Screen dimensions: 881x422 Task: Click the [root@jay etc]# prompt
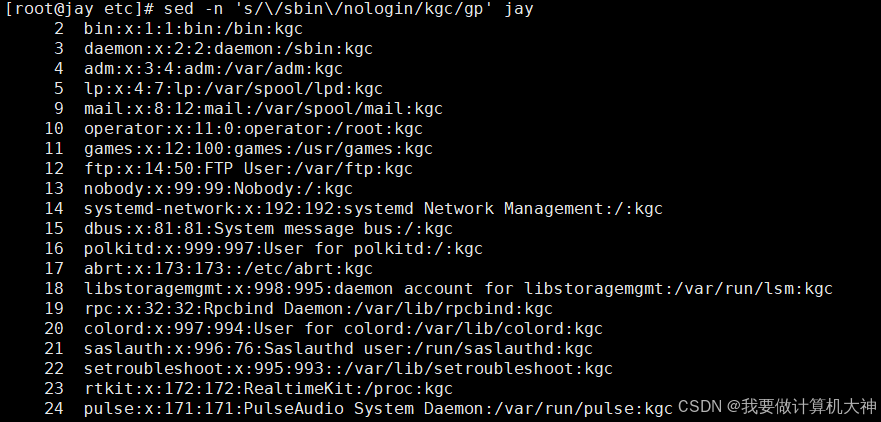[x=79, y=10]
